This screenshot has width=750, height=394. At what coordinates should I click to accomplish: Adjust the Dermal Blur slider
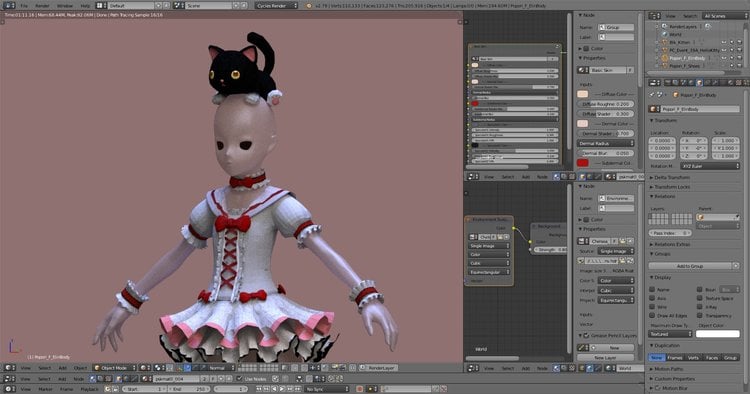click(x=606, y=153)
